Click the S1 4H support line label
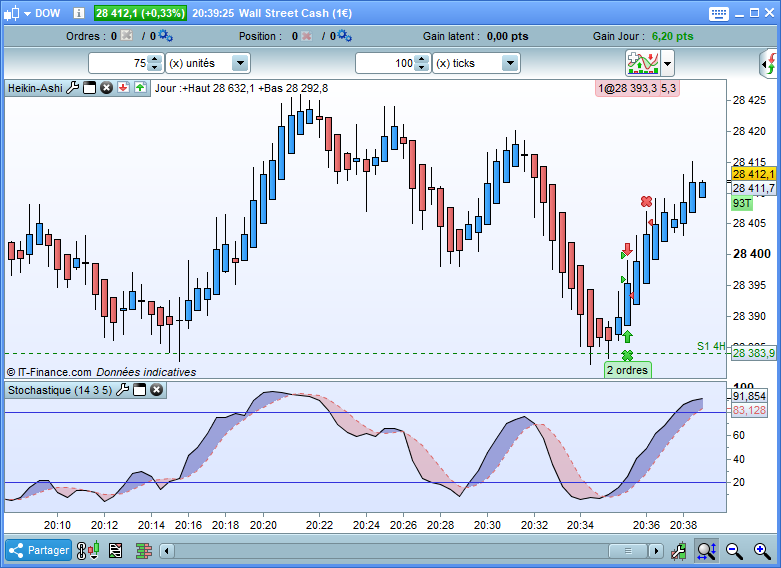781x568 pixels. coord(711,346)
